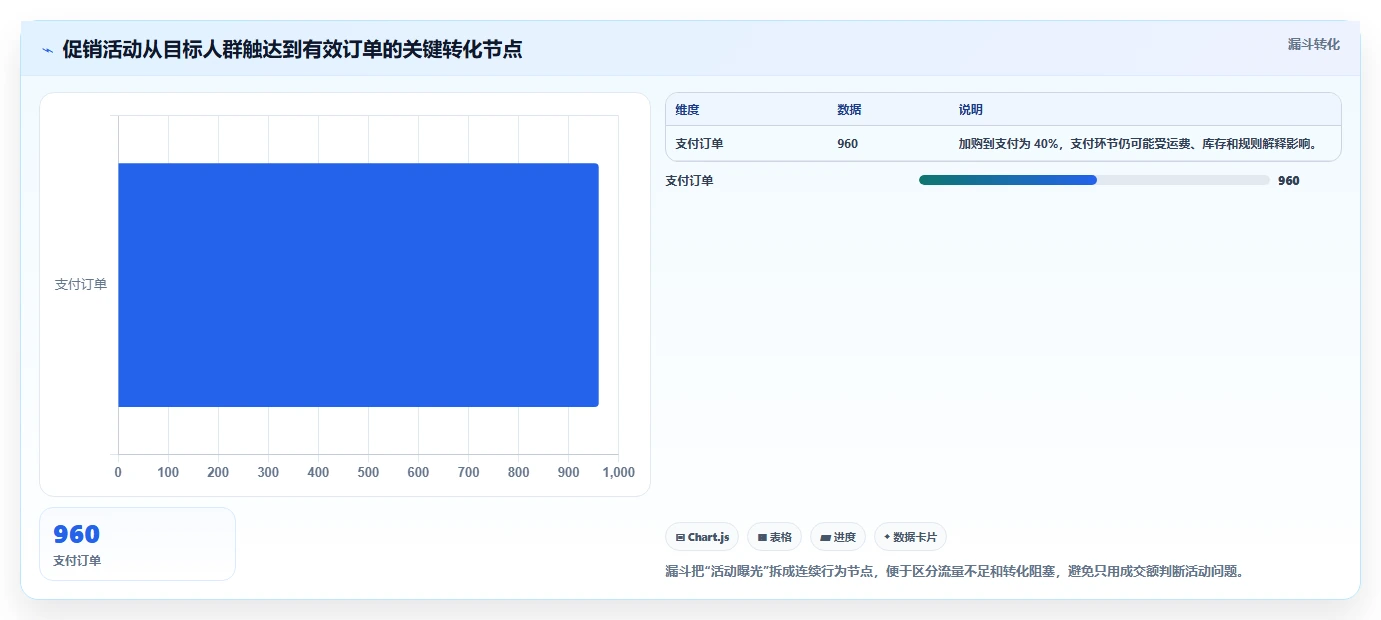Click the 0 tick on x-axis
Screen dimensions: 1381x620
(118, 472)
